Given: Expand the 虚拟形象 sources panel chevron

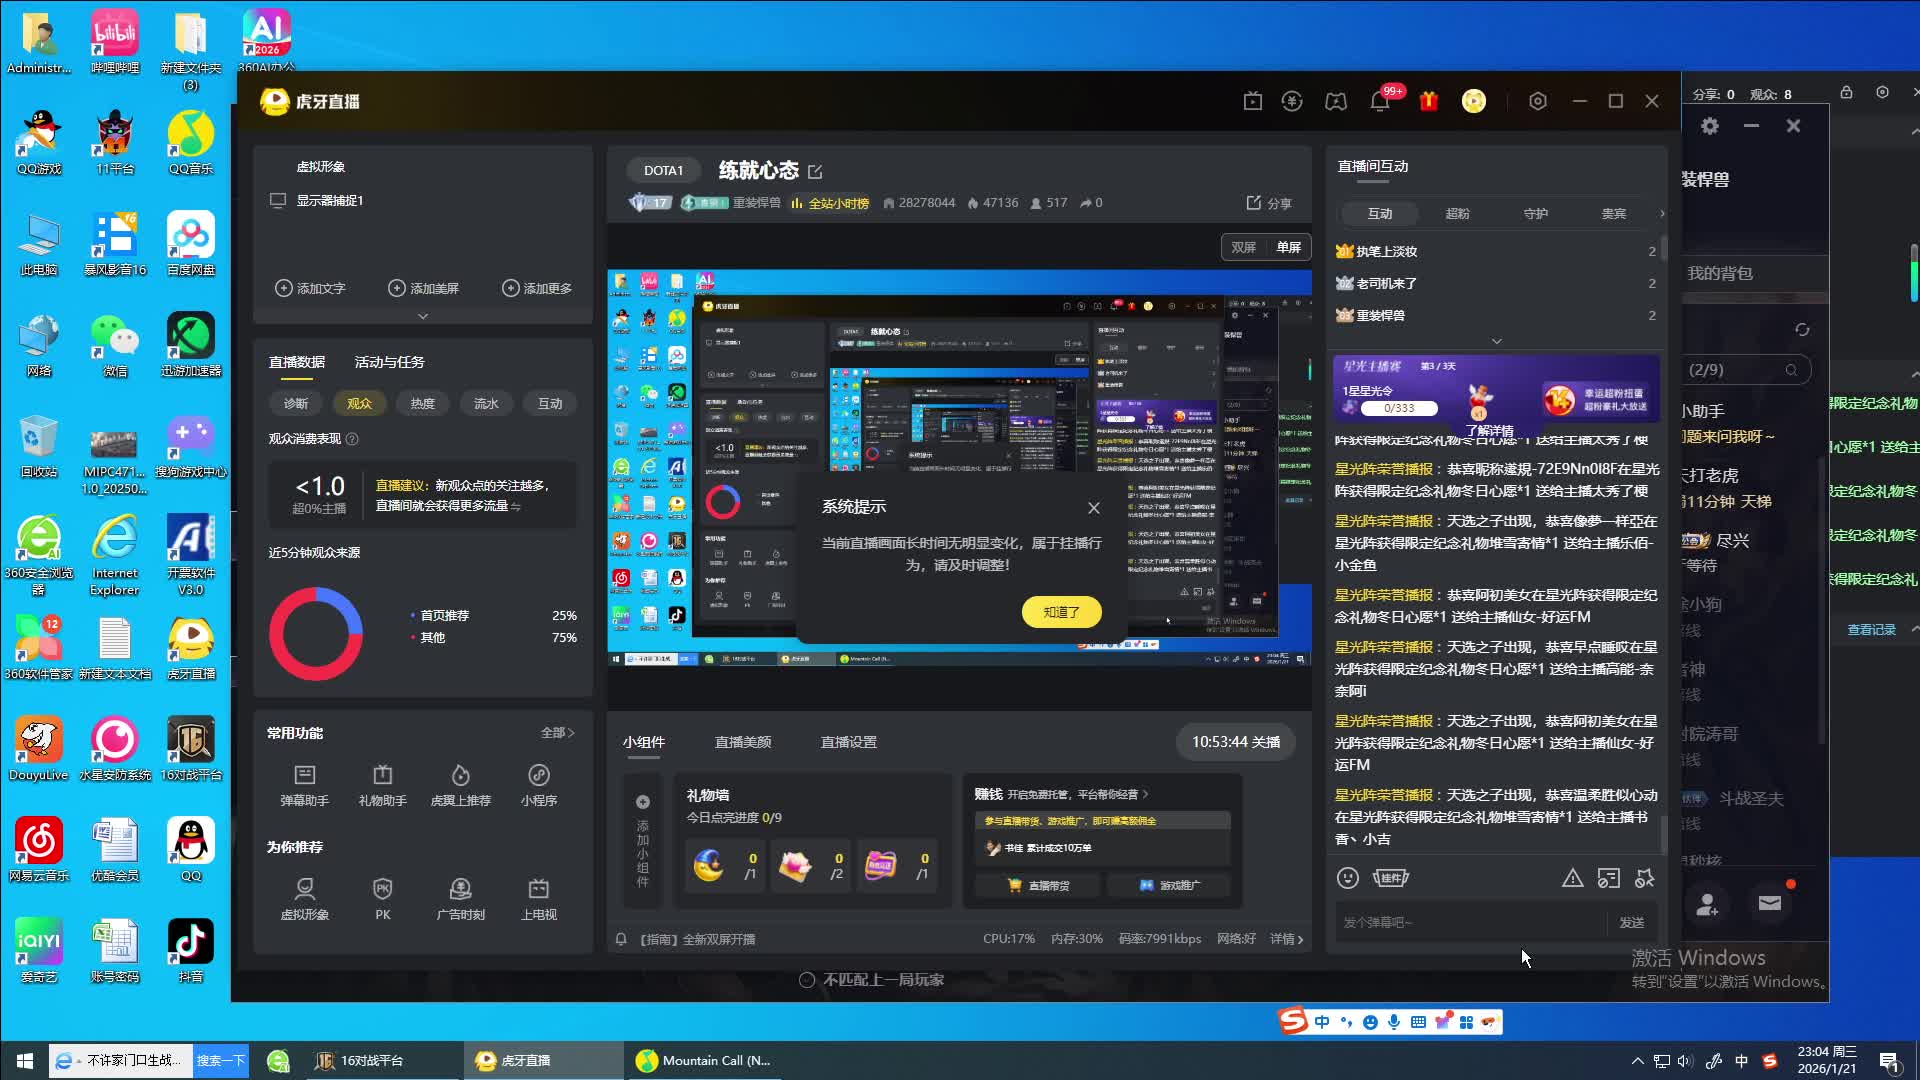Looking at the screenshot, I should click(x=423, y=316).
